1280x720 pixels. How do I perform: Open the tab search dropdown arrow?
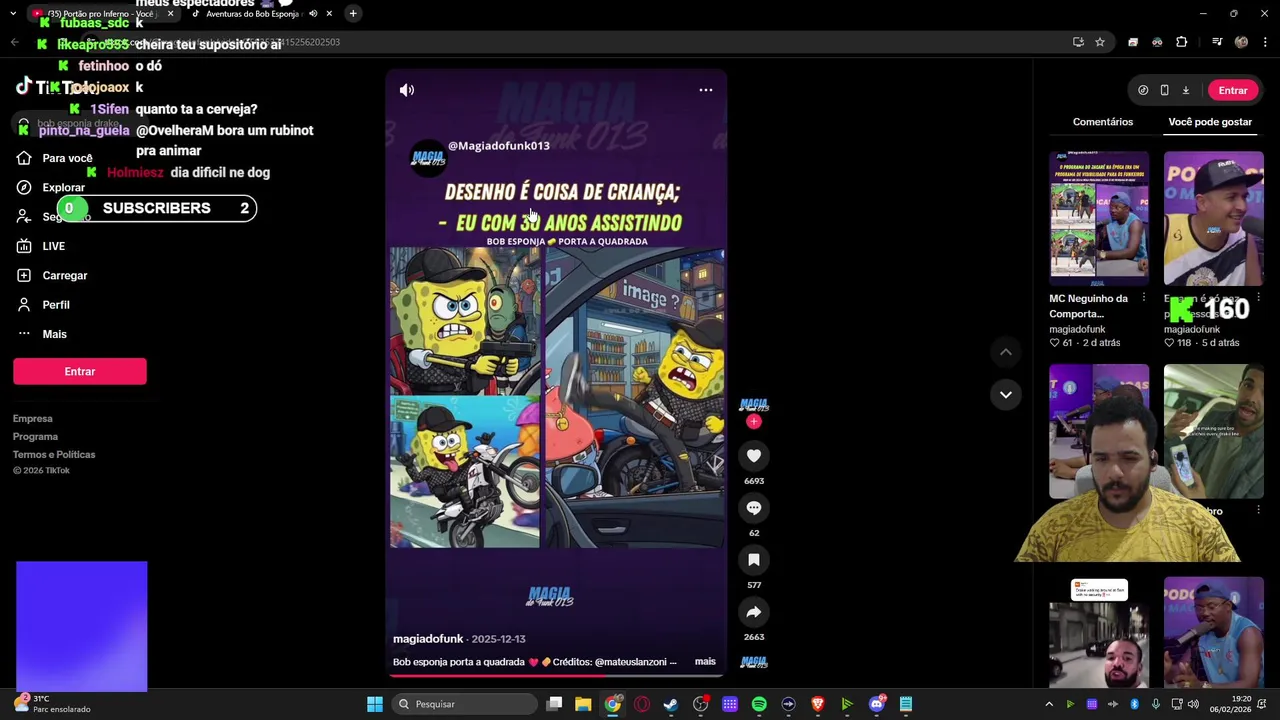tap(13, 14)
